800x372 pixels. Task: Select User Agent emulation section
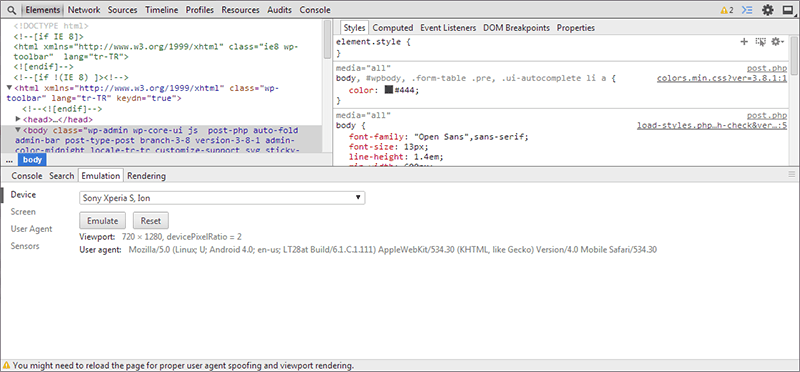point(32,229)
